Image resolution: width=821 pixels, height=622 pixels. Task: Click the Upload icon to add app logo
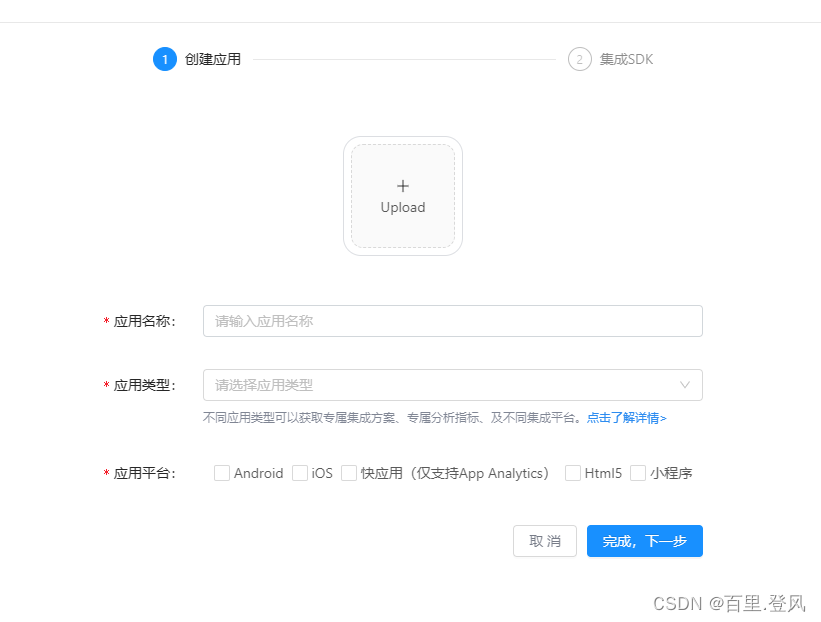402,196
